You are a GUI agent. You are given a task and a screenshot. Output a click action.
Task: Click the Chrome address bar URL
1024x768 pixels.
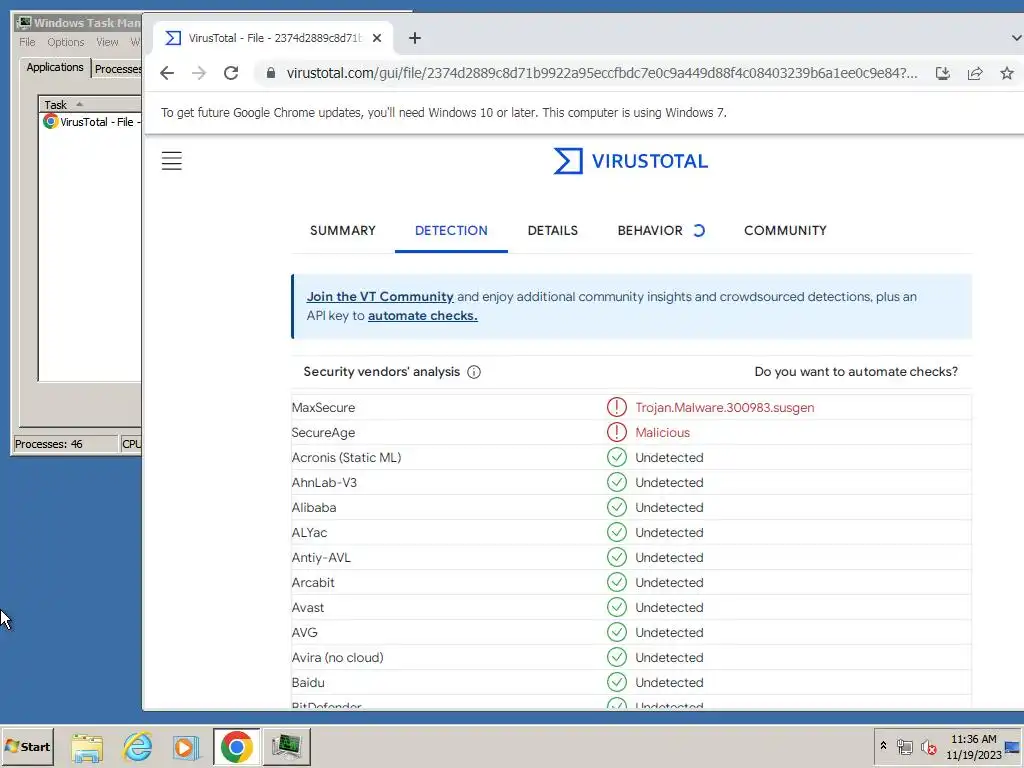[x=601, y=73]
